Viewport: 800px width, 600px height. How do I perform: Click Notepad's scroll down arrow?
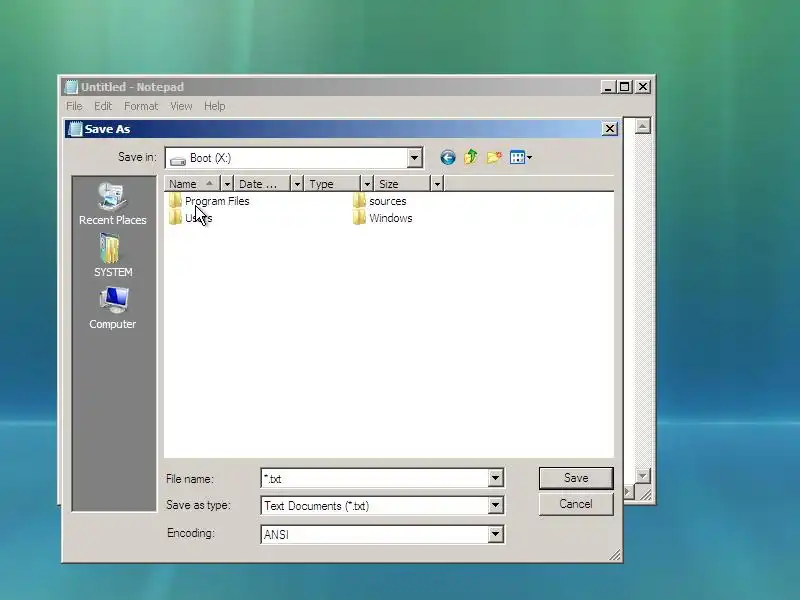(x=642, y=476)
